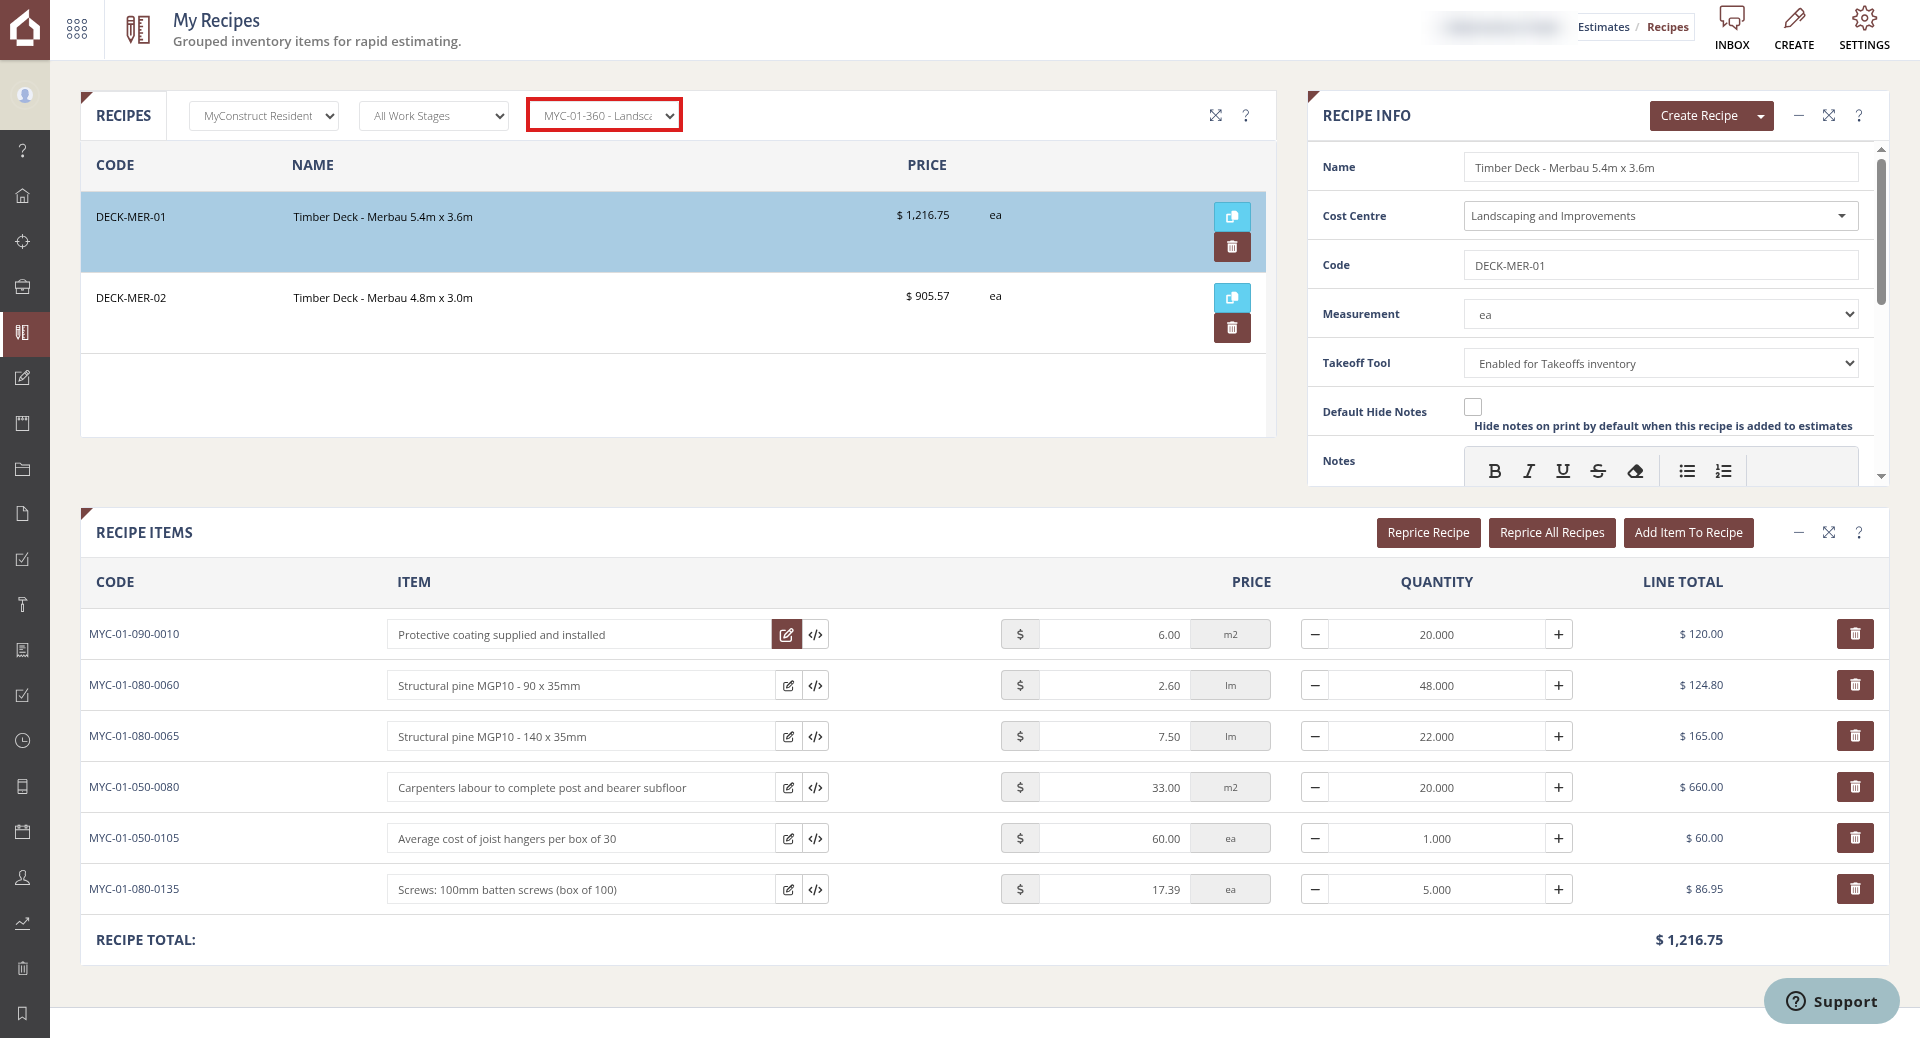The image size is (1920, 1038).
Task: Click Reprice Recipe button
Action: 1428,533
